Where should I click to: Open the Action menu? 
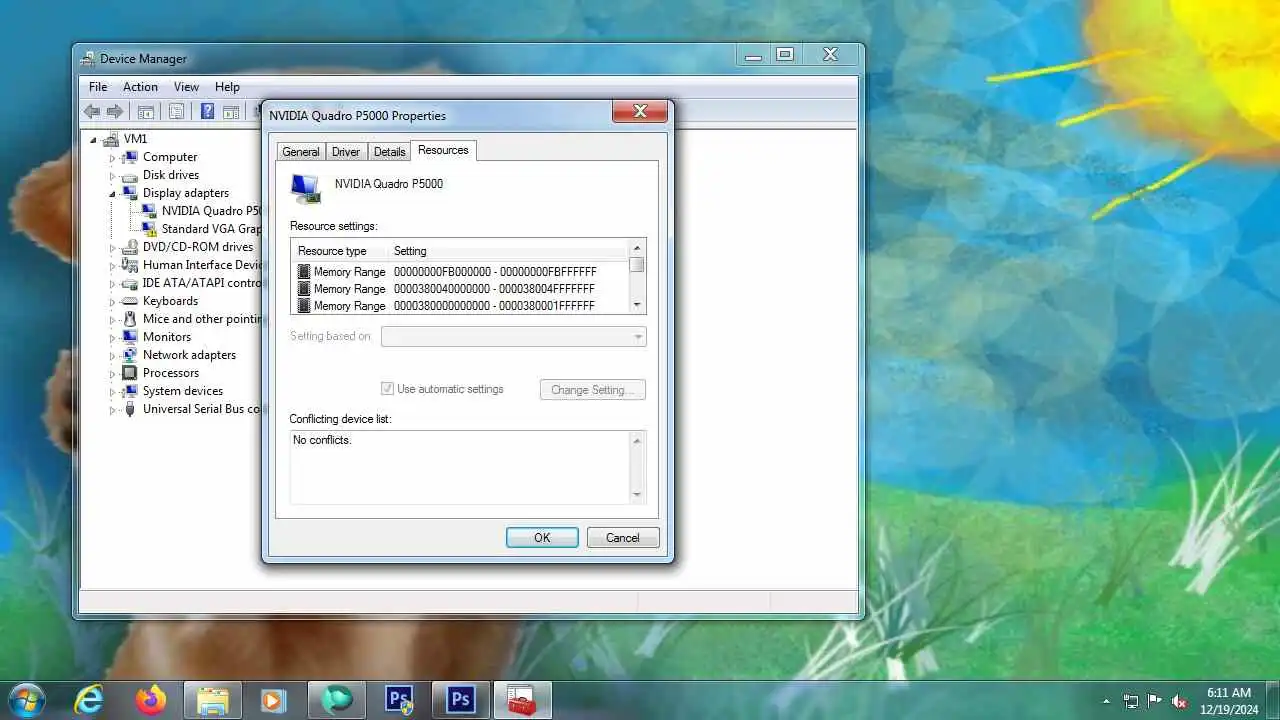pyautogui.click(x=140, y=87)
